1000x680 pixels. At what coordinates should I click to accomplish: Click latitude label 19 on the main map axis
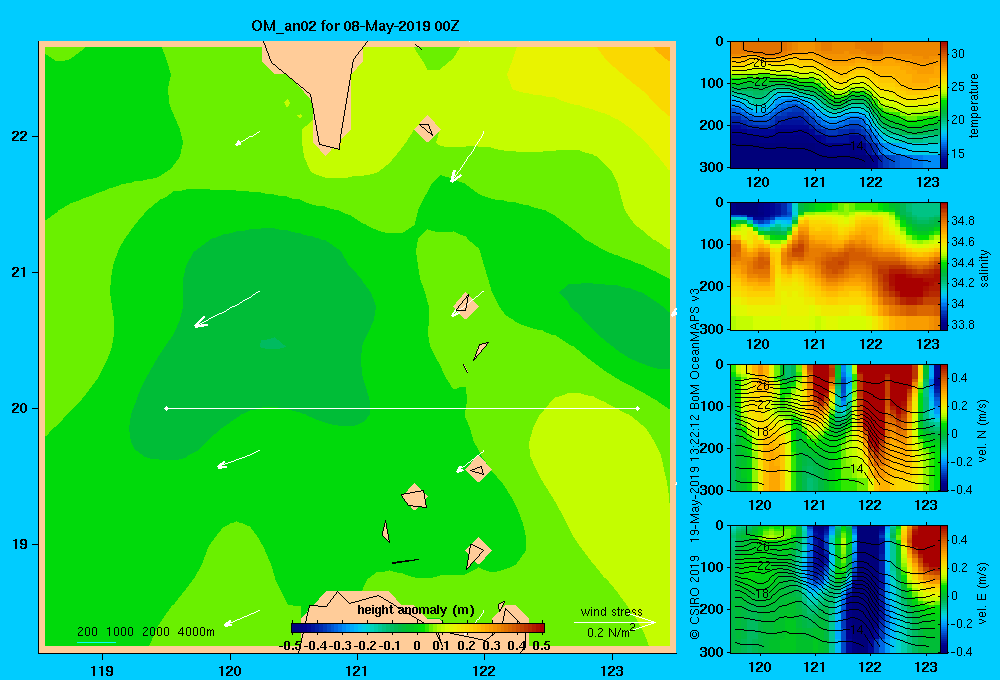click(x=20, y=544)
